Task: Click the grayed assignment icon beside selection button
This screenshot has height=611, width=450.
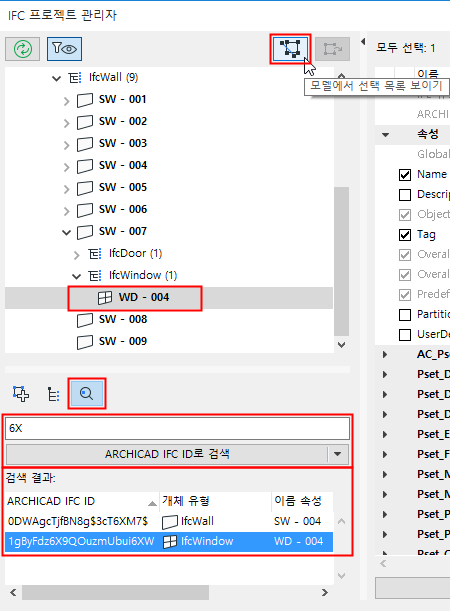Action: coord(332,49)
